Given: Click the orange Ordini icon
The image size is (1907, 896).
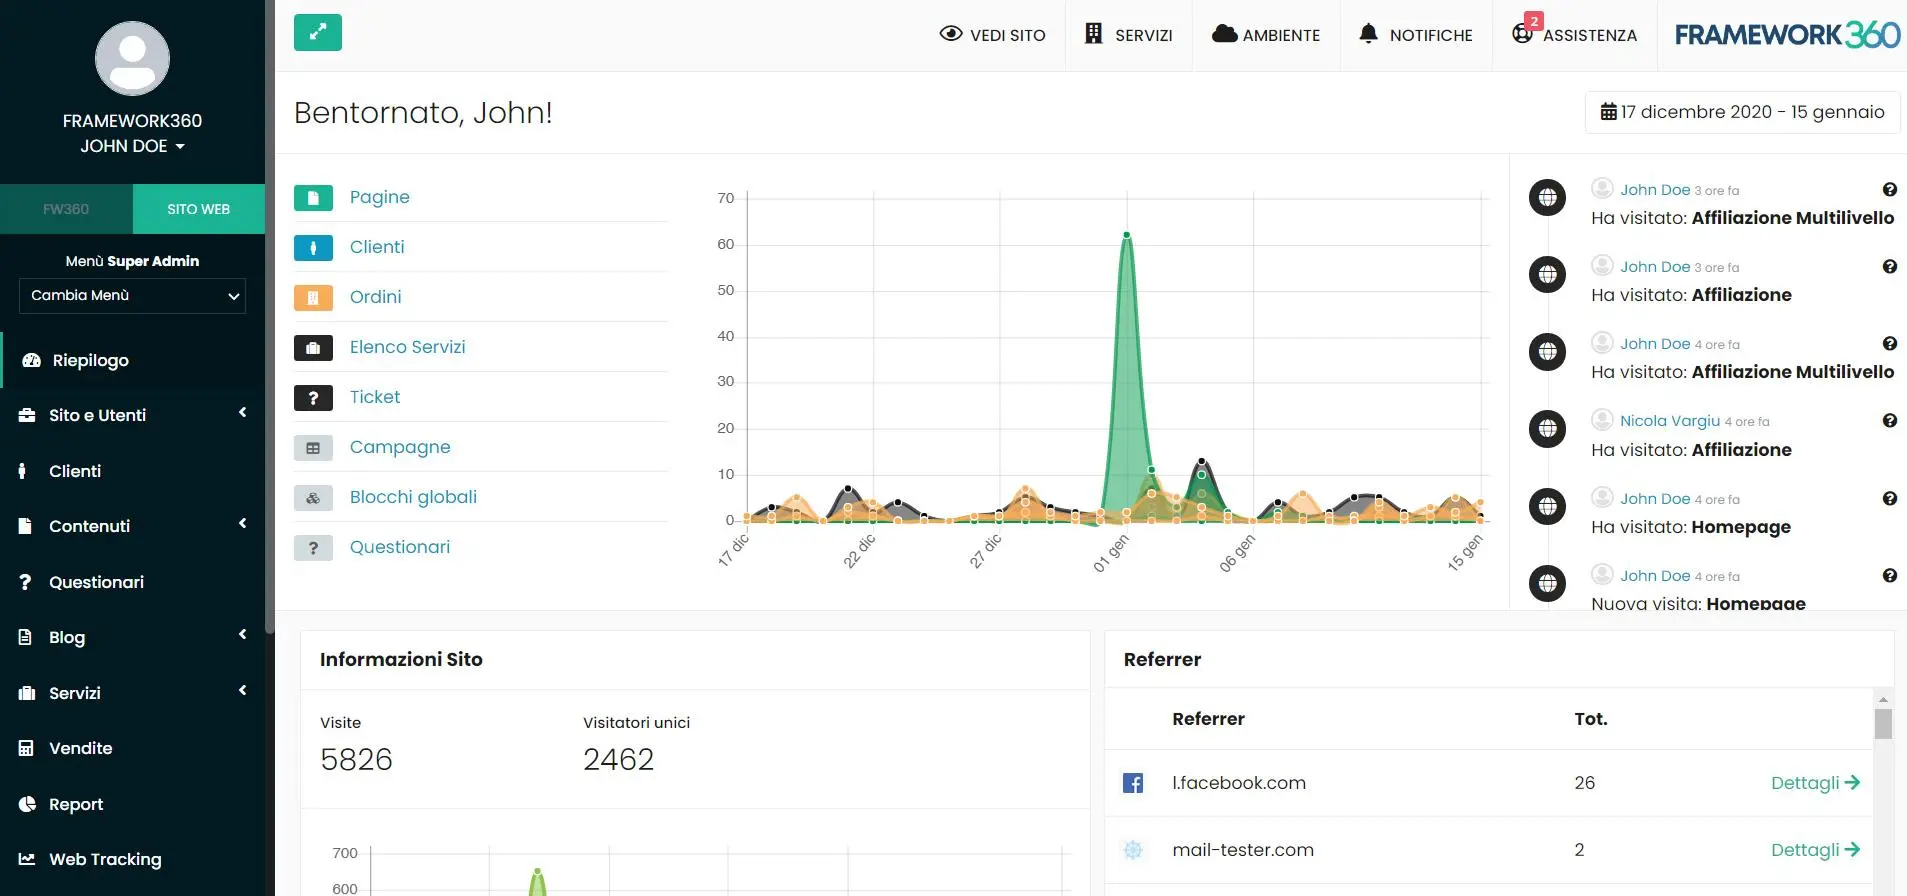Looking at the screenshot, I should coord(313,298).
